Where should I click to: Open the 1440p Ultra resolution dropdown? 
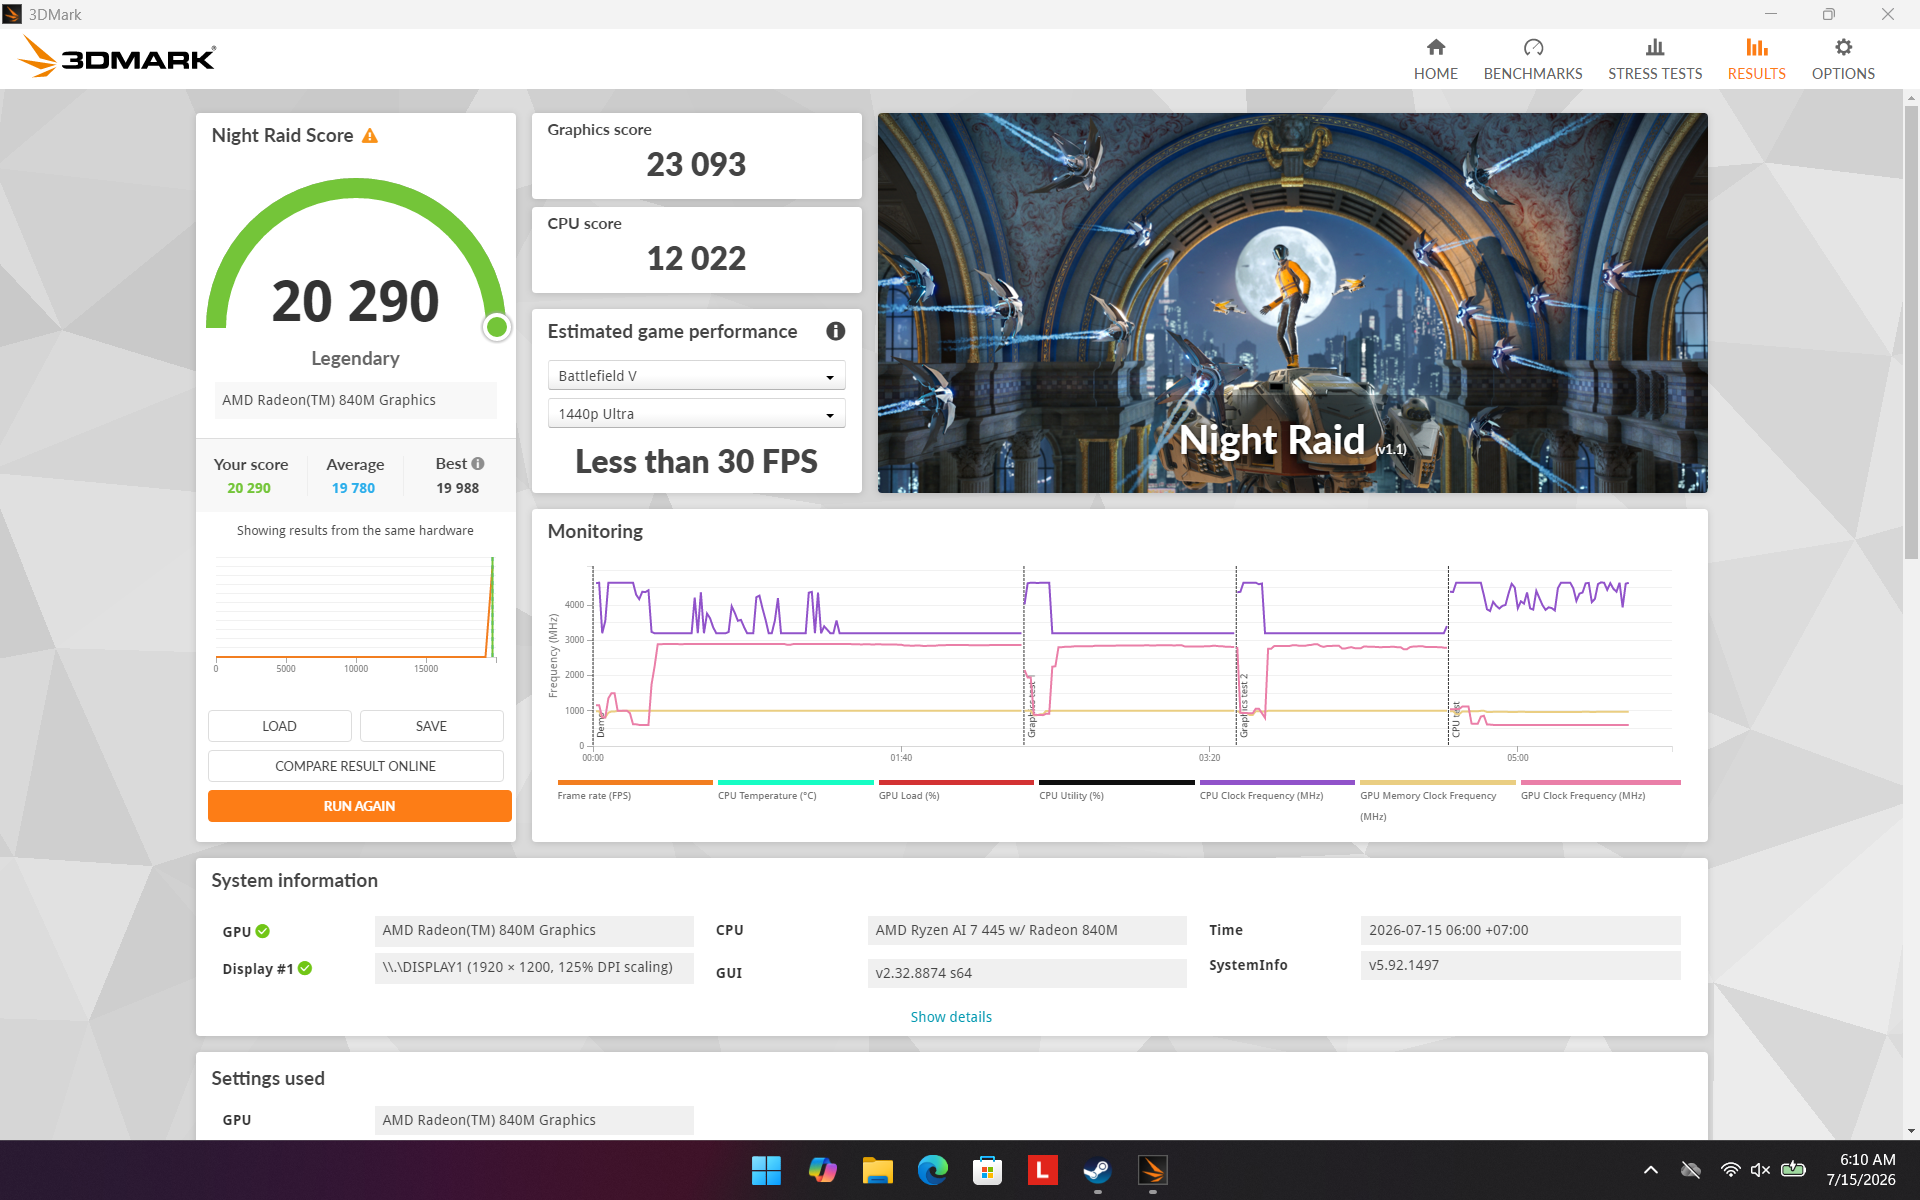point(696,414)
